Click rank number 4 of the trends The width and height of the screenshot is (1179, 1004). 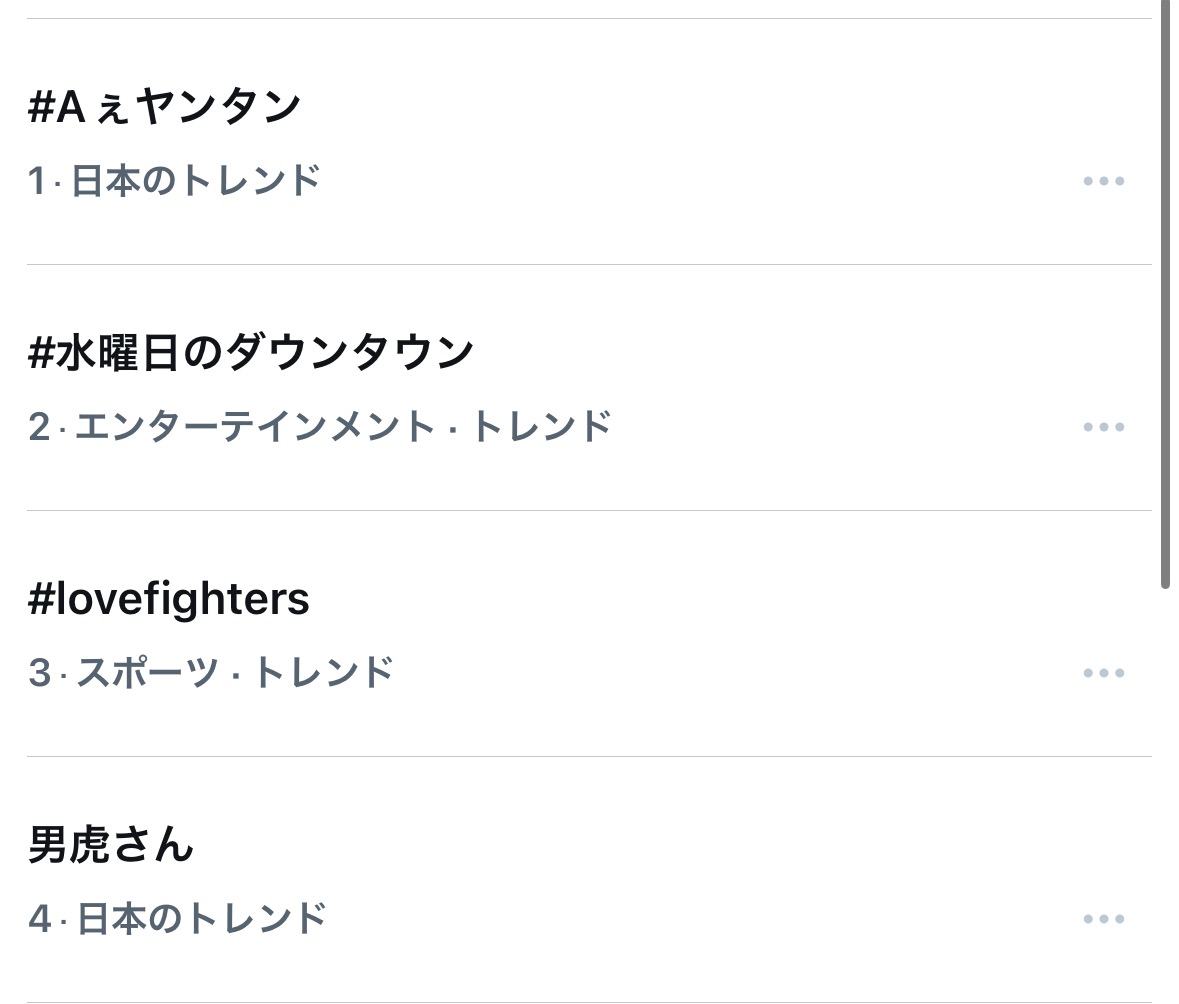[39, 919]
